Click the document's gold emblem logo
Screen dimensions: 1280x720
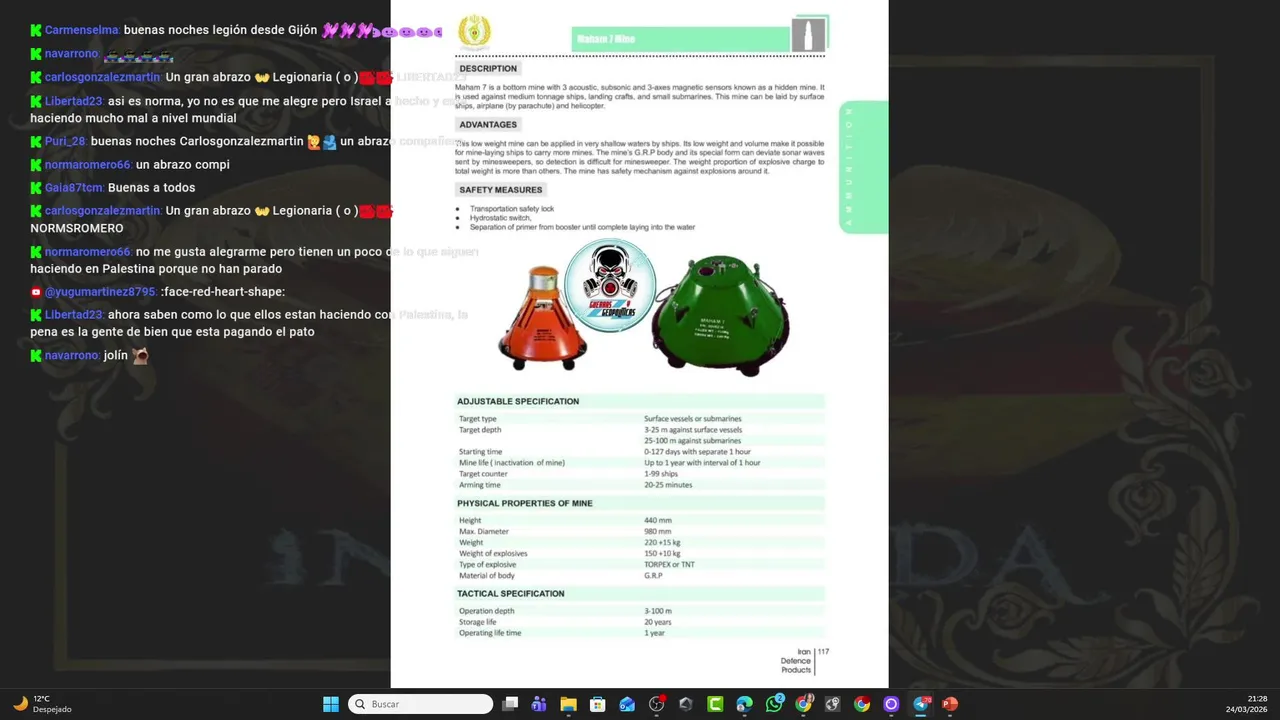coord(474,32)
